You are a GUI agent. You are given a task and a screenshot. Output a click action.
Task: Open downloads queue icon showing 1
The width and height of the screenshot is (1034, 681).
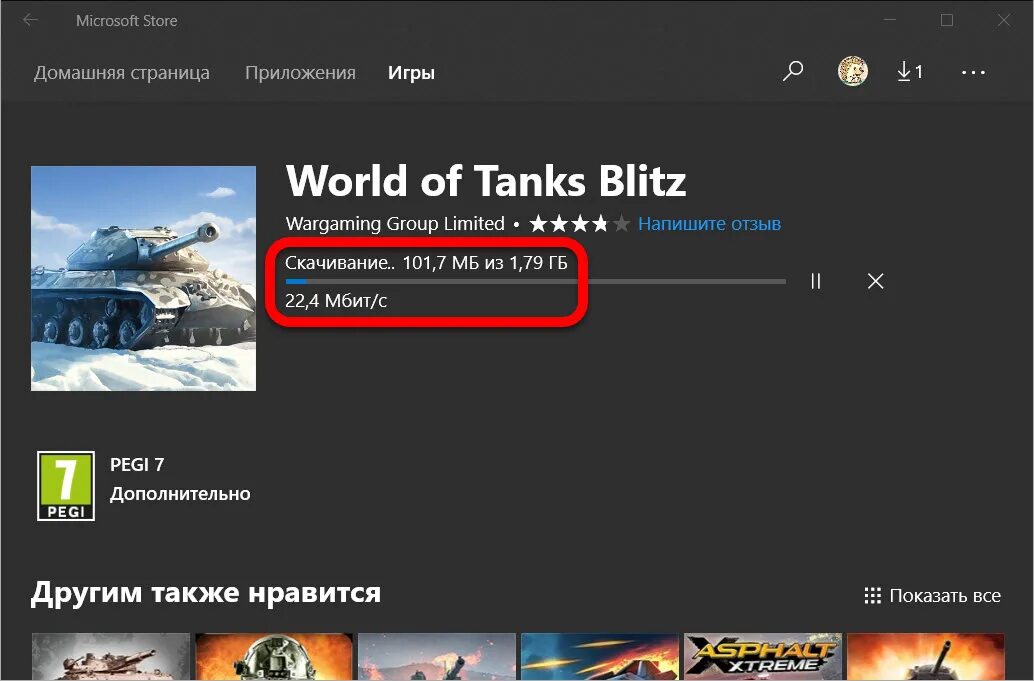tap(910, 71)
